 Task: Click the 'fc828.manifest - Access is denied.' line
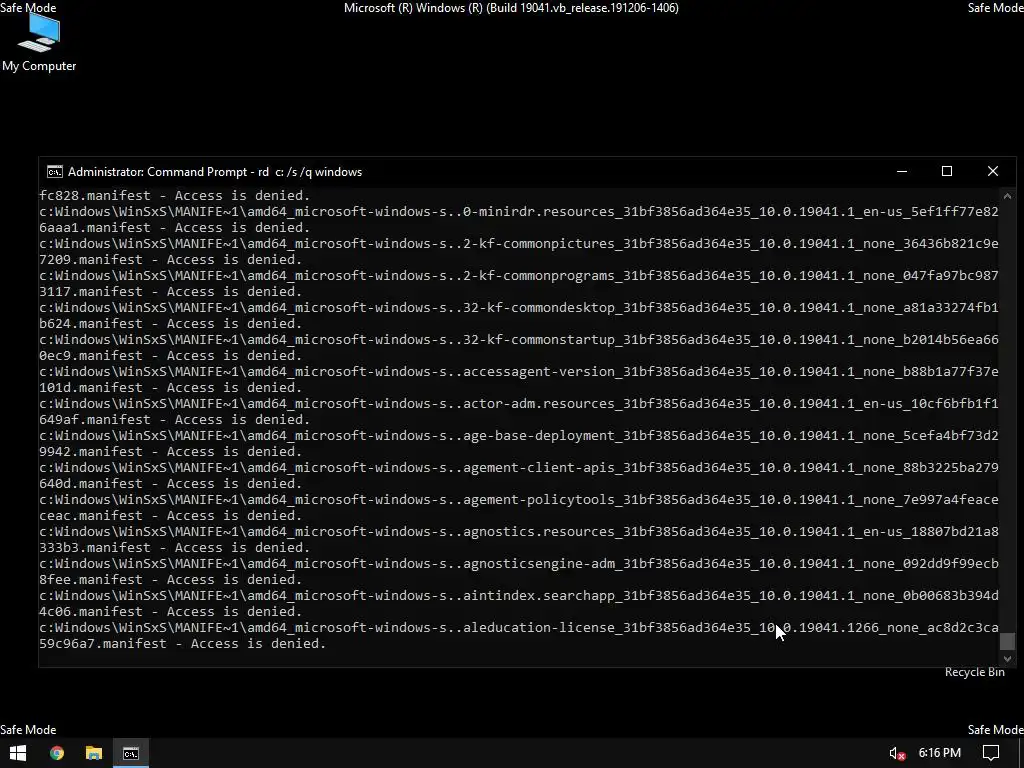coord(174,195)
